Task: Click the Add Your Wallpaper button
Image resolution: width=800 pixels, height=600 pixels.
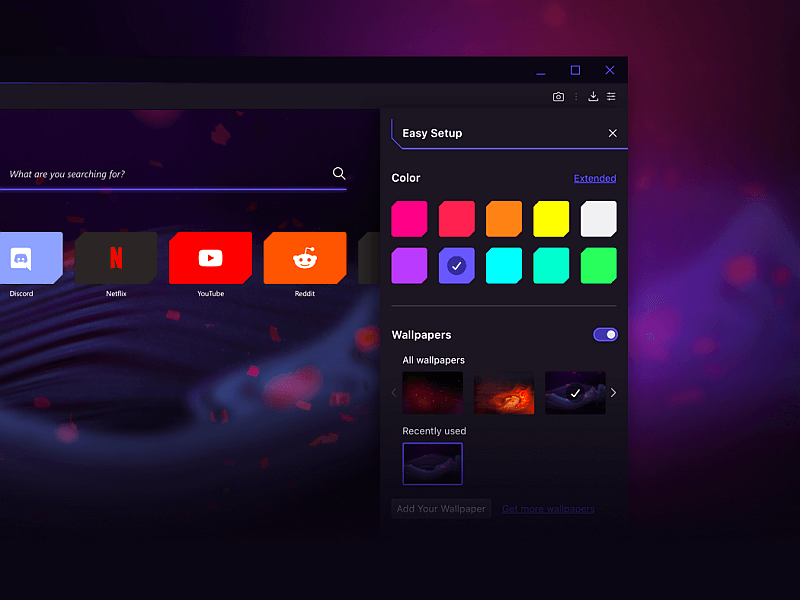Action: point(441,509)
